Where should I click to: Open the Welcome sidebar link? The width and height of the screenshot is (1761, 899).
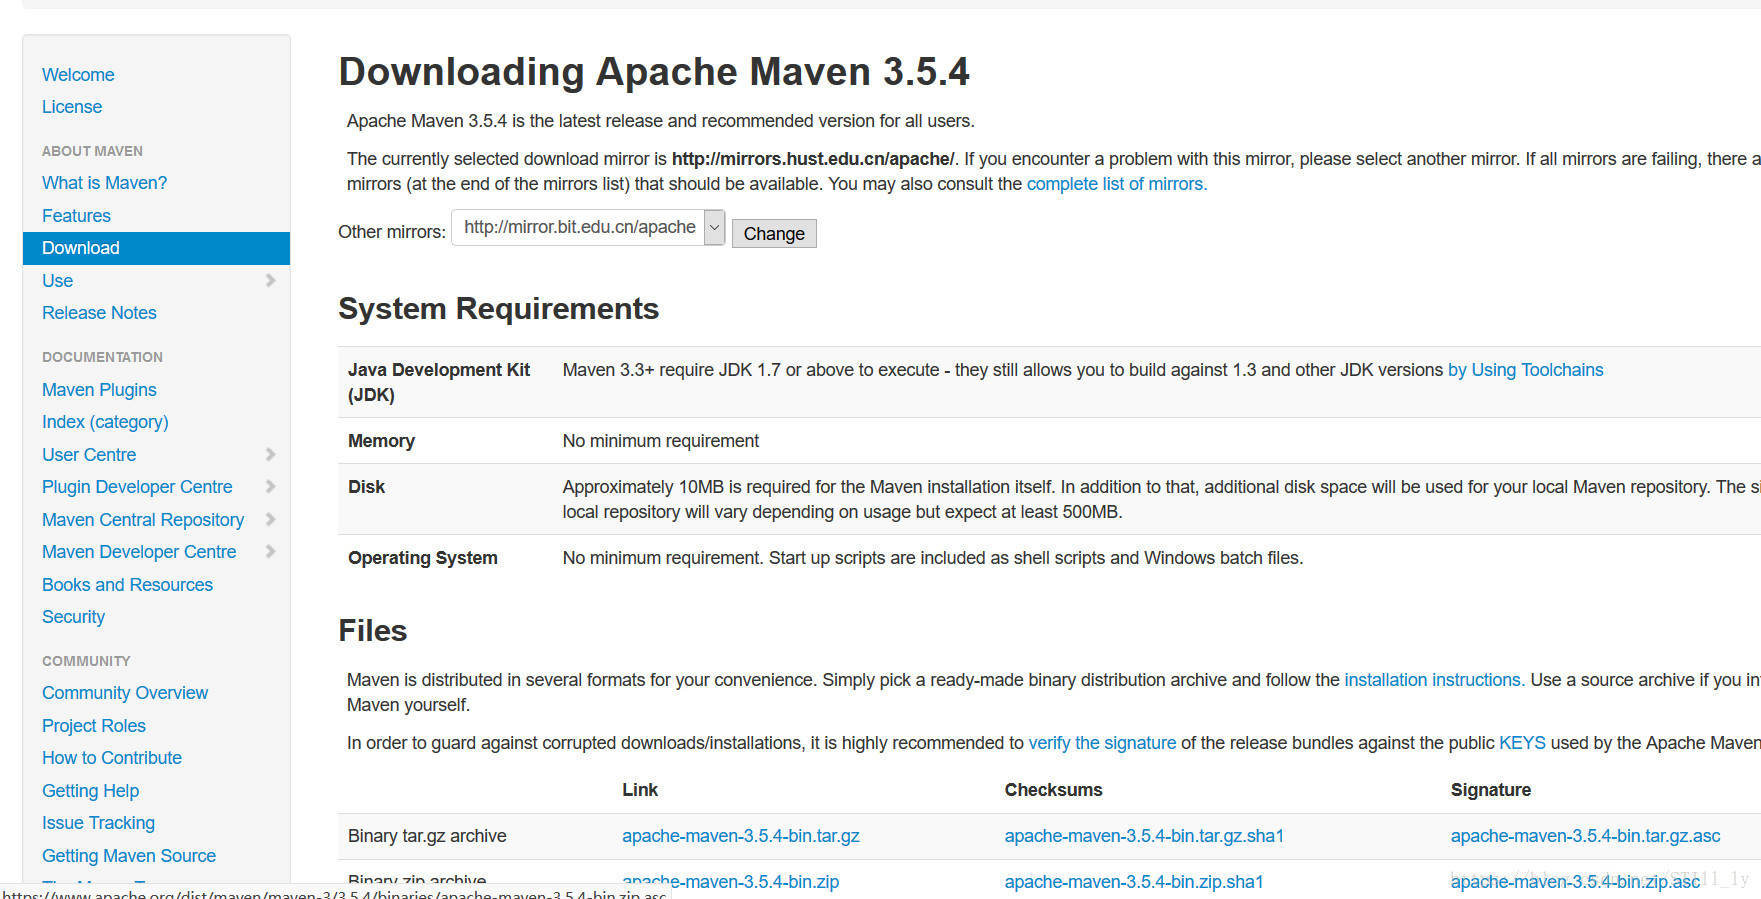tap(78, 75)
